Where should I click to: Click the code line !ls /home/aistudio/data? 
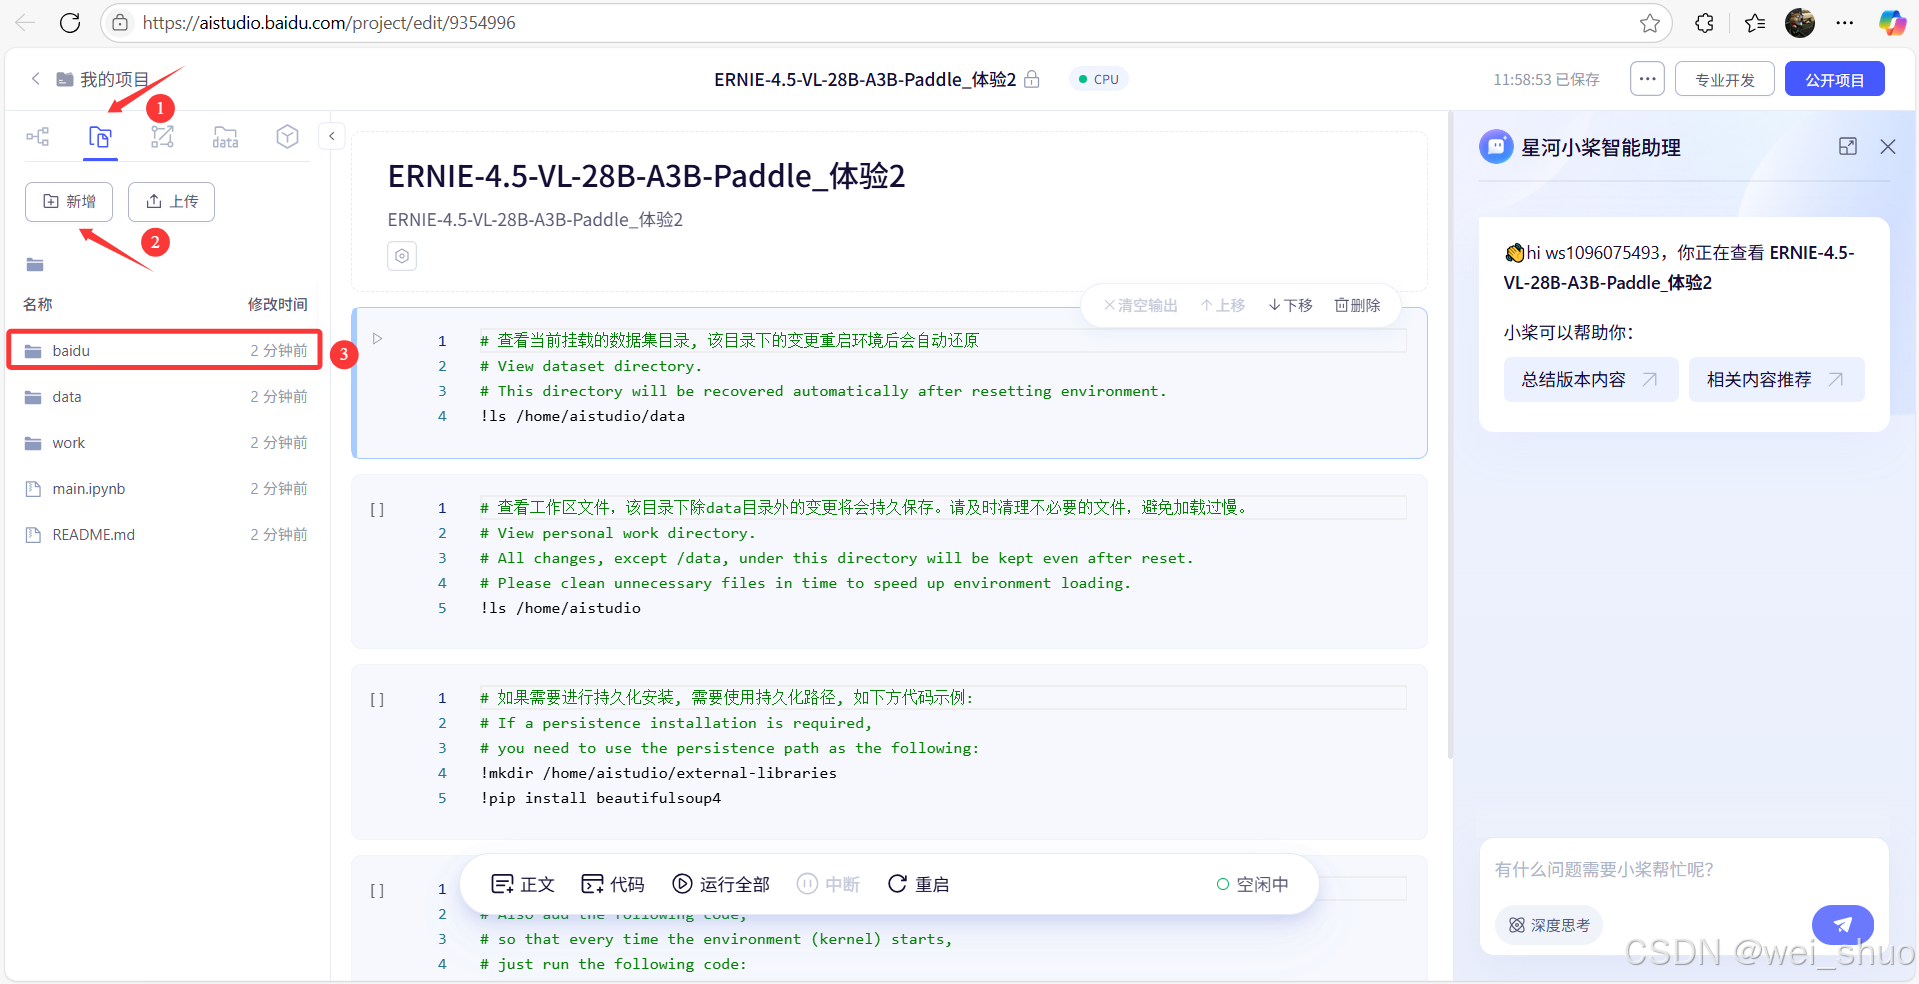coord(583,416)
